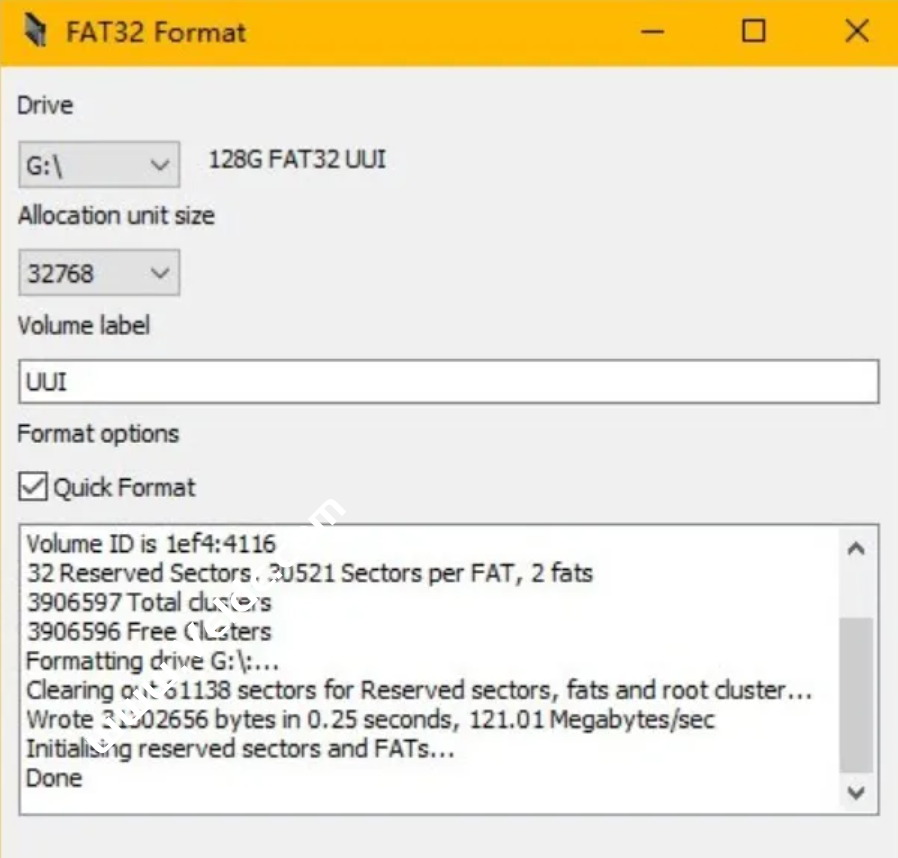898x858 pixels.
Task: Click the Format options section label
Action: (x=98, y=433)
